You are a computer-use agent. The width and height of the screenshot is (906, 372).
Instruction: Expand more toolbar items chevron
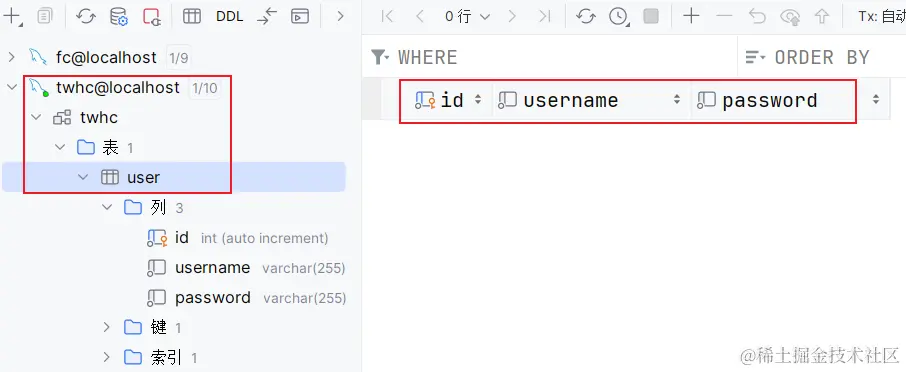340,16
